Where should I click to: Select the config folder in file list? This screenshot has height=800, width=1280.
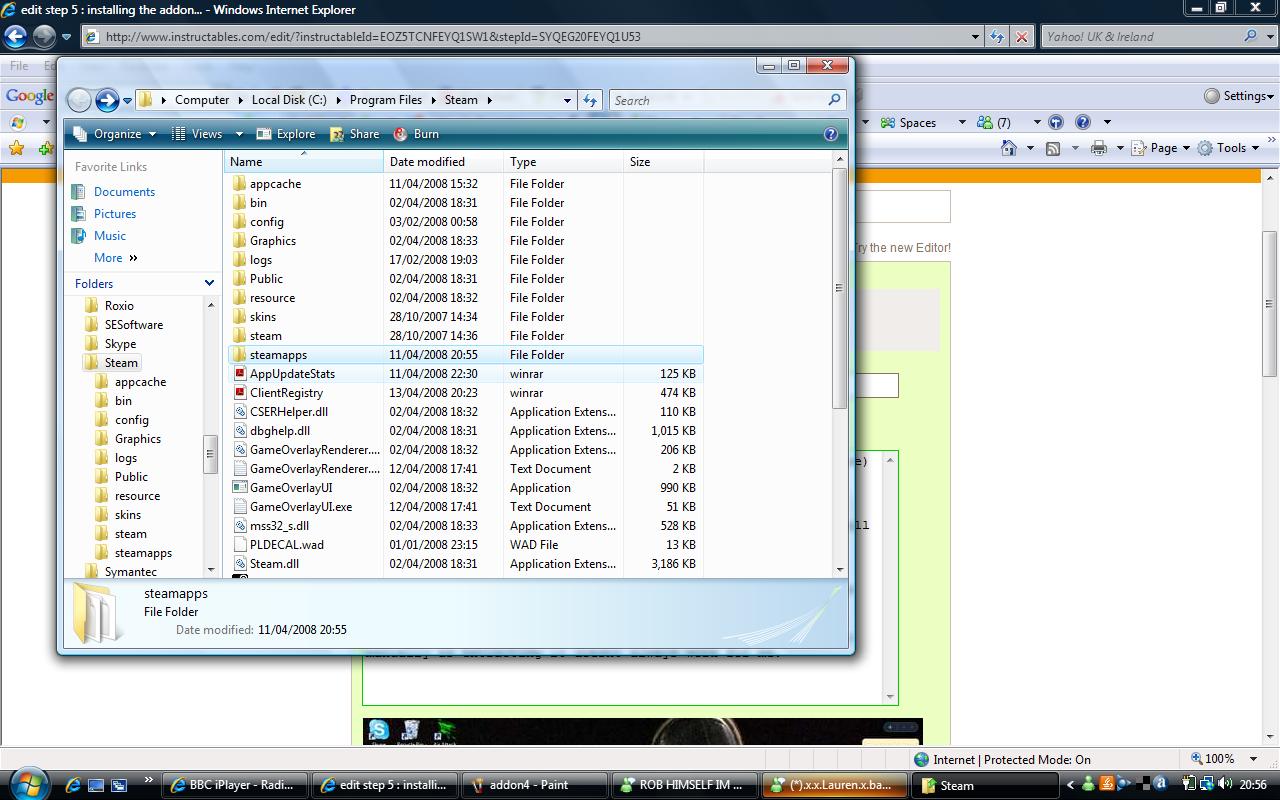coord(267,222)
